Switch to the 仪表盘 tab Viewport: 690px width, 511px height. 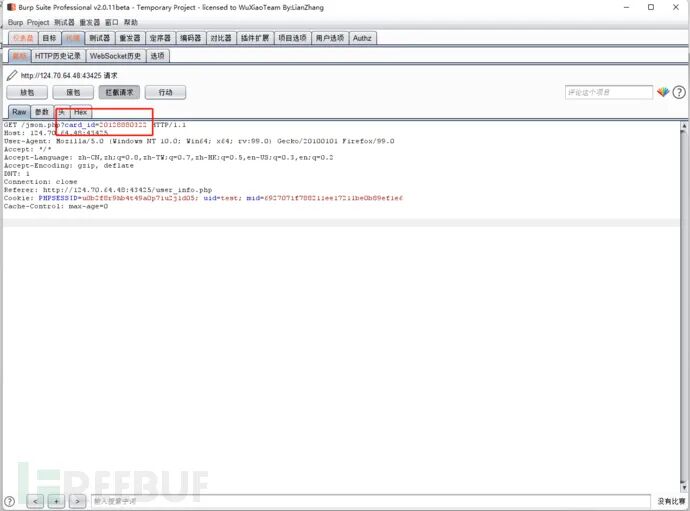pos(23,38)
